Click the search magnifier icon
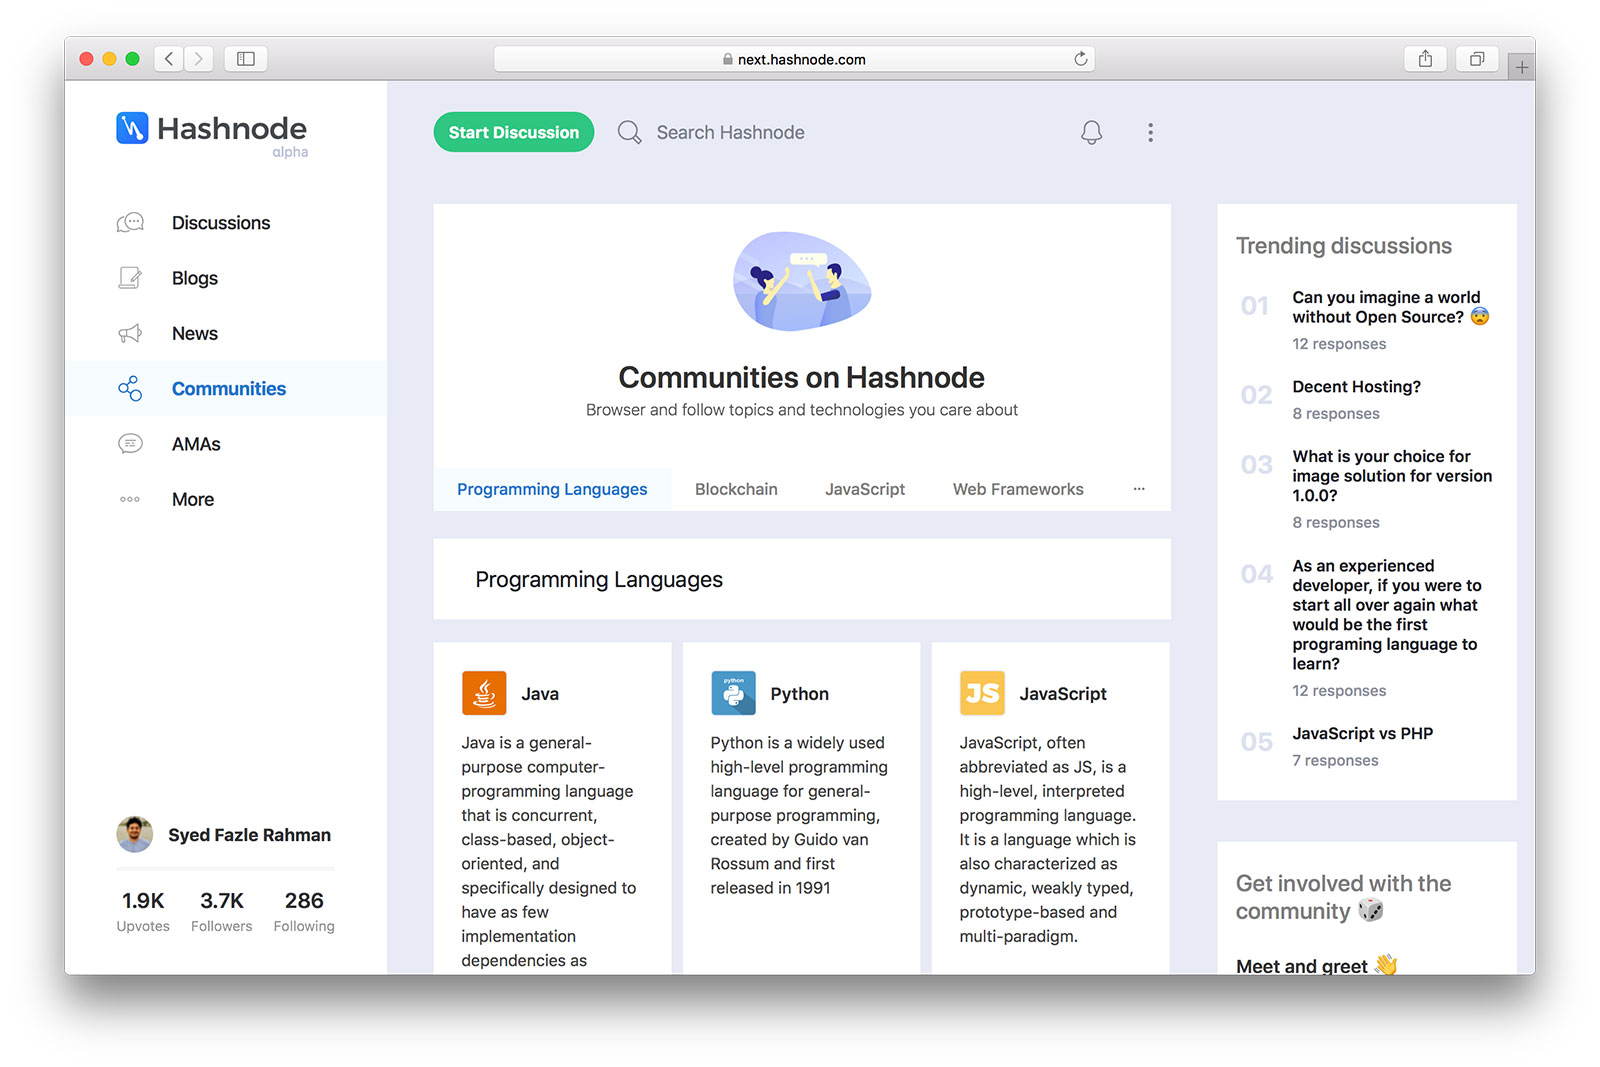The width and height of the screenshot is (1600, 1067). click(629, 133)
